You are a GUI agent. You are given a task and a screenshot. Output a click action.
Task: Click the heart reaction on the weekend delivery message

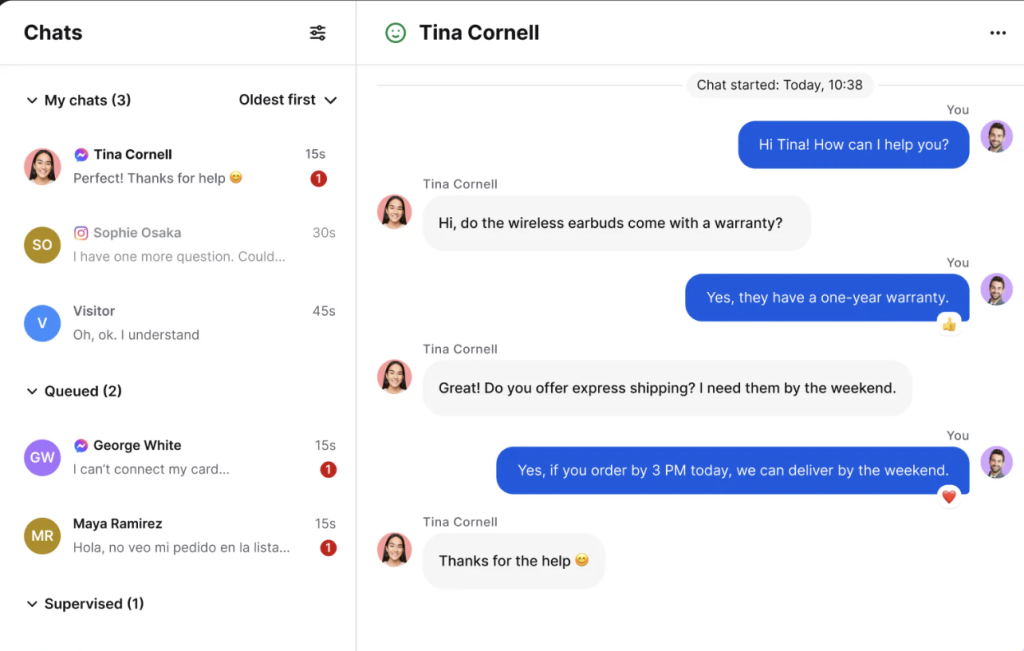pos(949,495)
